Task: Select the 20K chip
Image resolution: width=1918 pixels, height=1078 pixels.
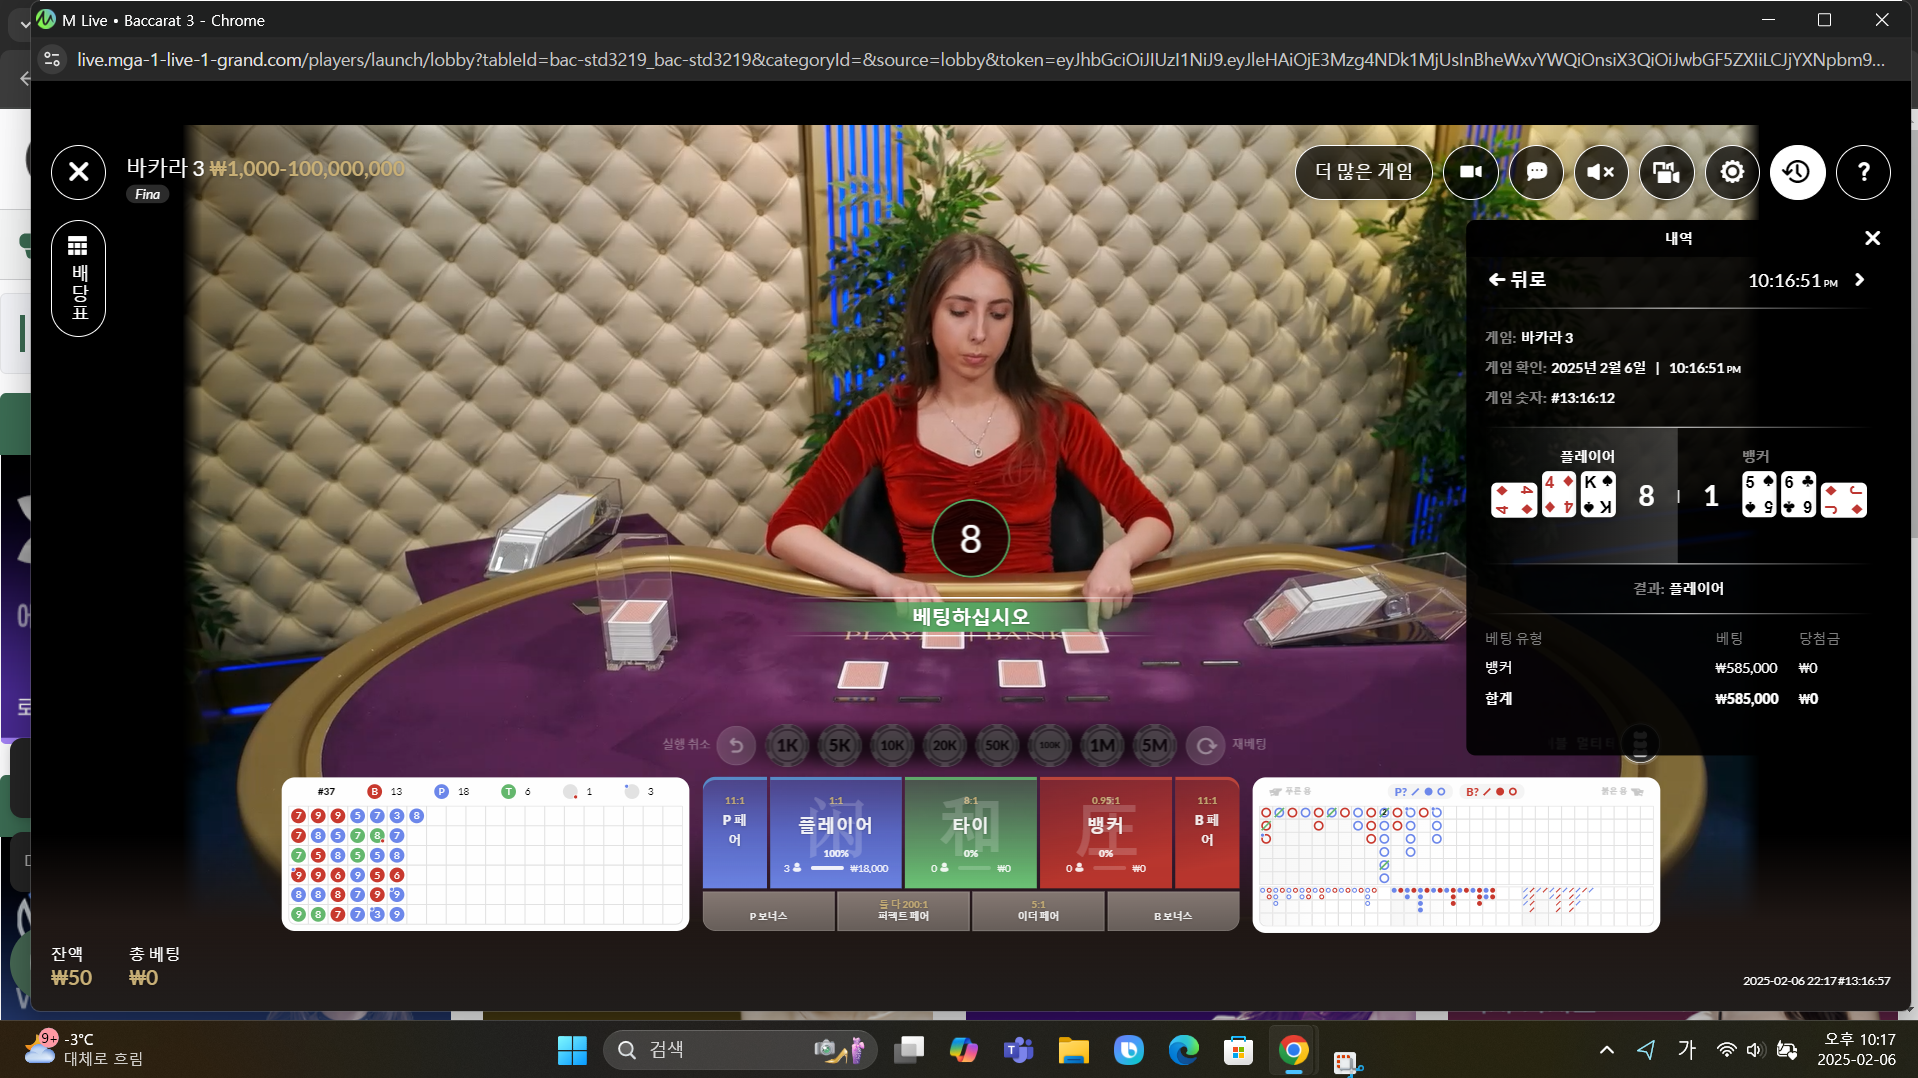Action: [x=945, y=745]
